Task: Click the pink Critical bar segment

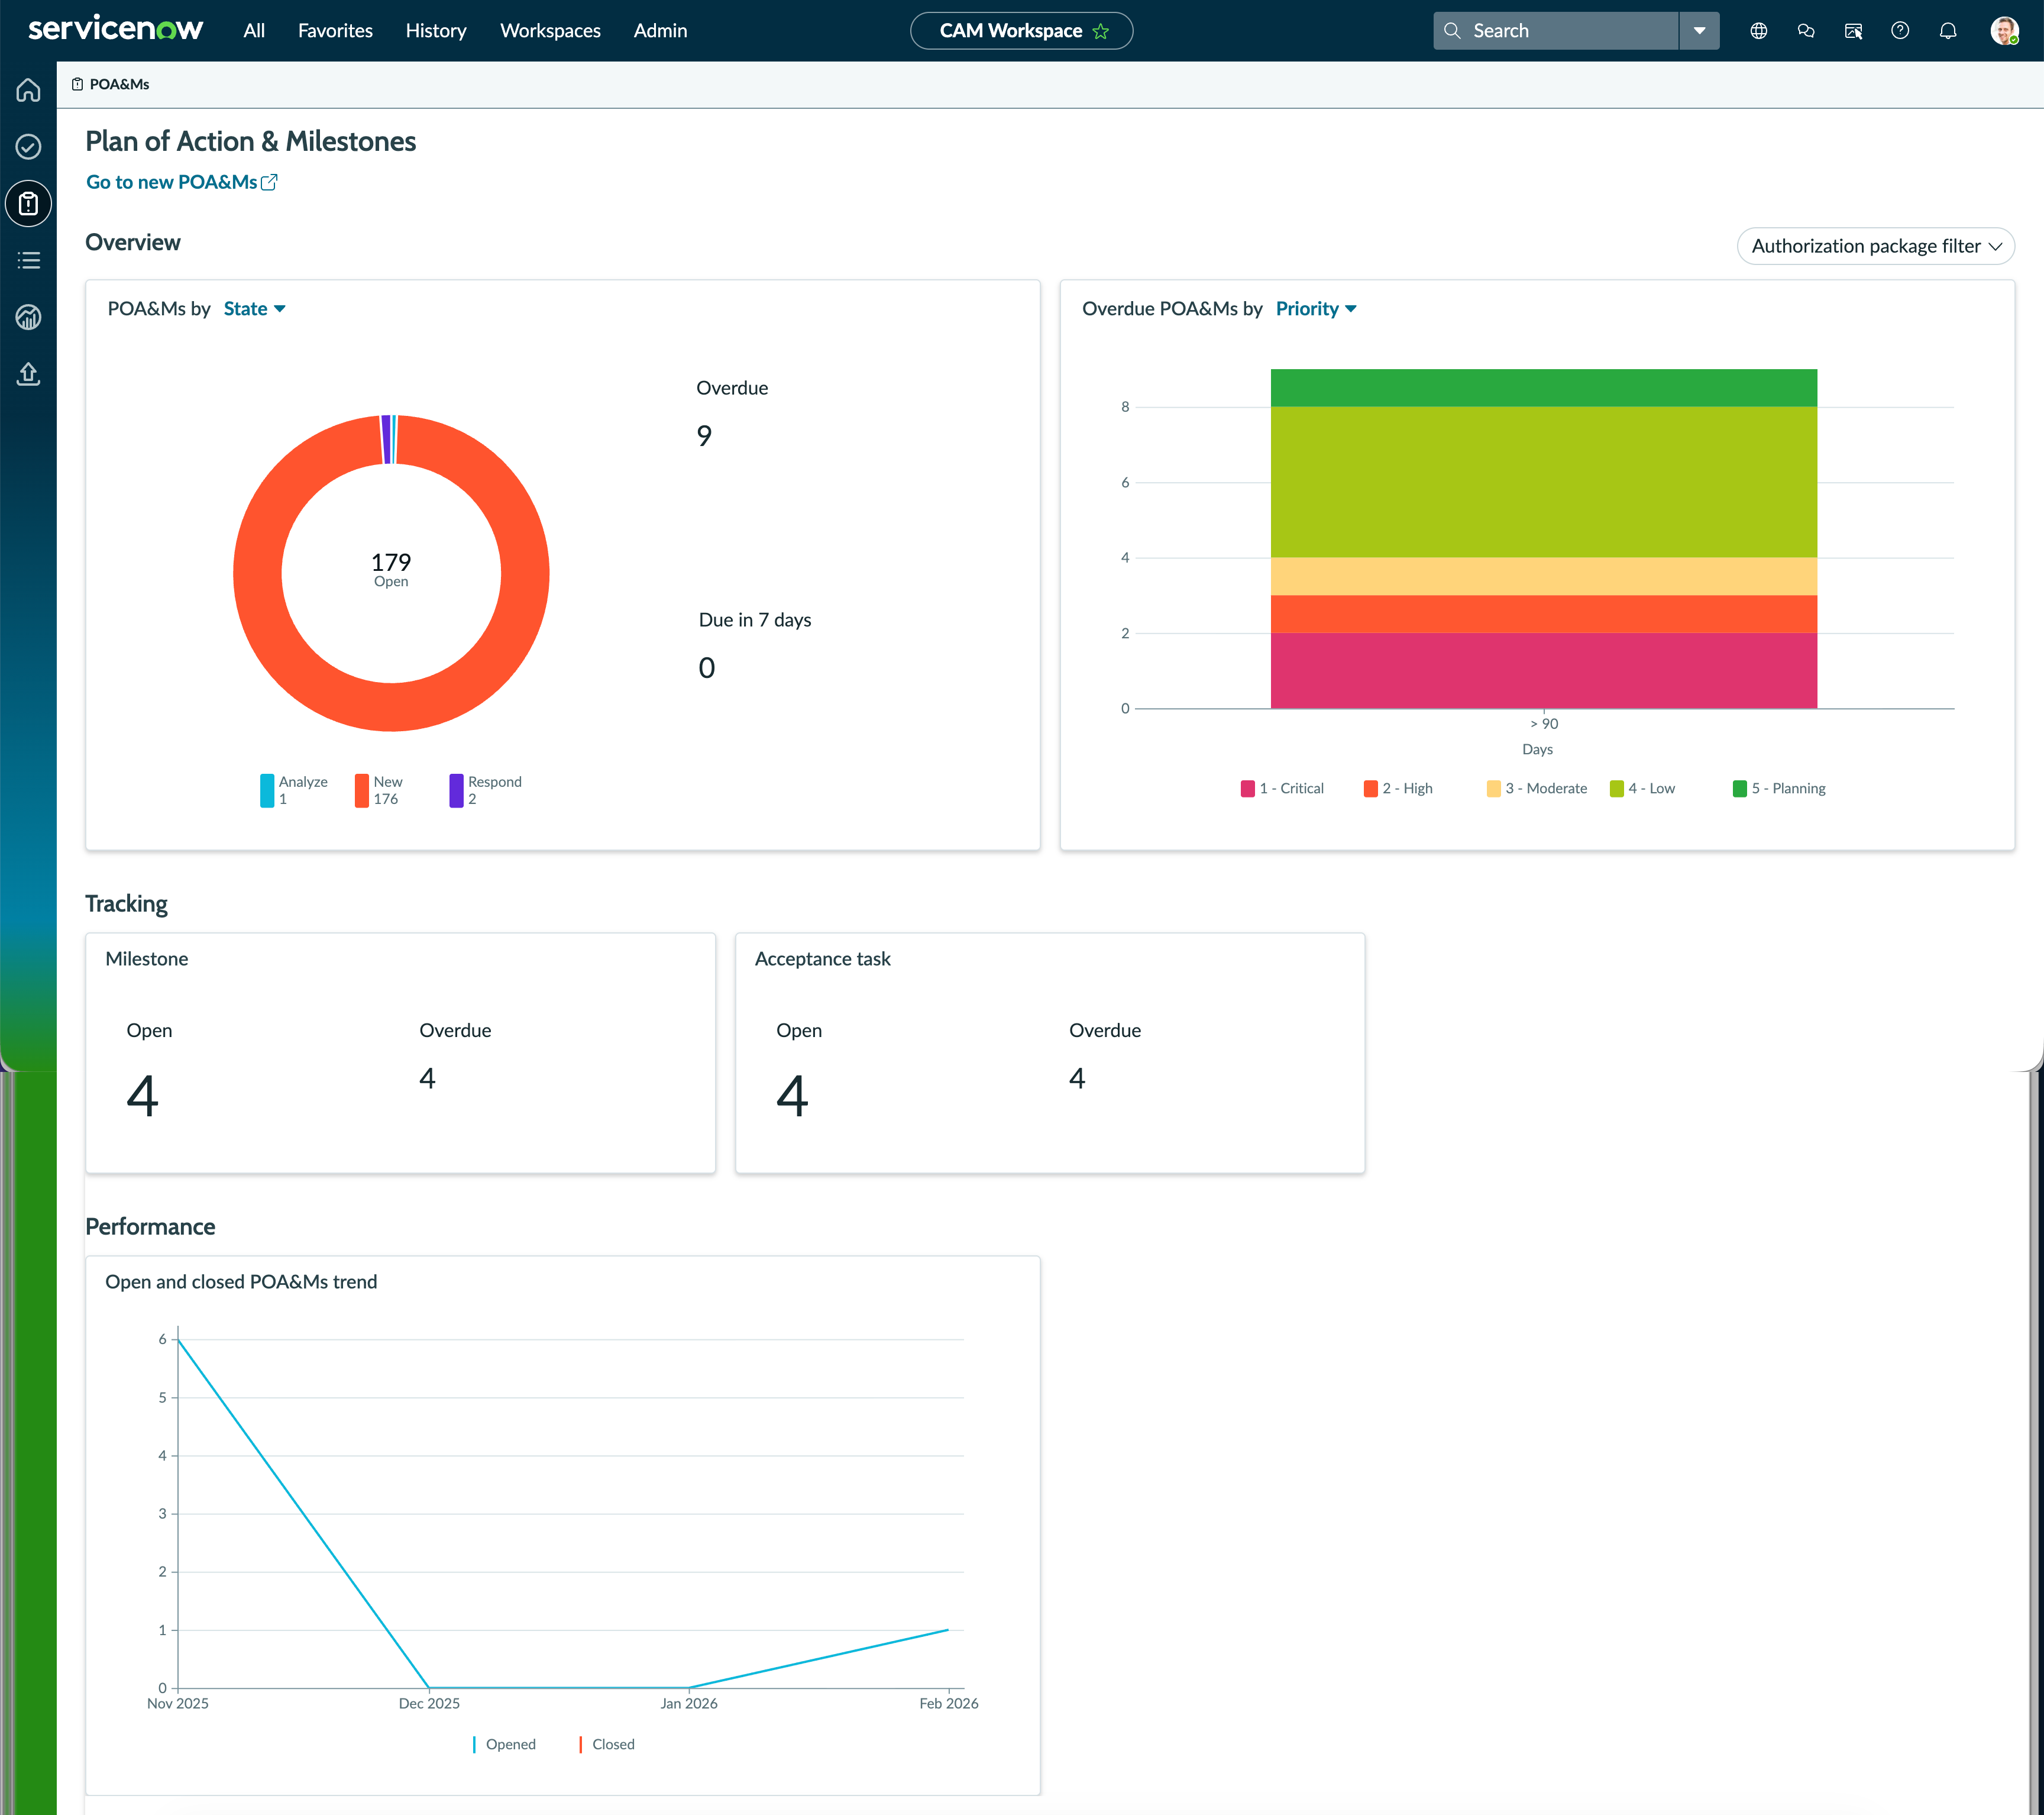Action: click(x=1543, y=670)
